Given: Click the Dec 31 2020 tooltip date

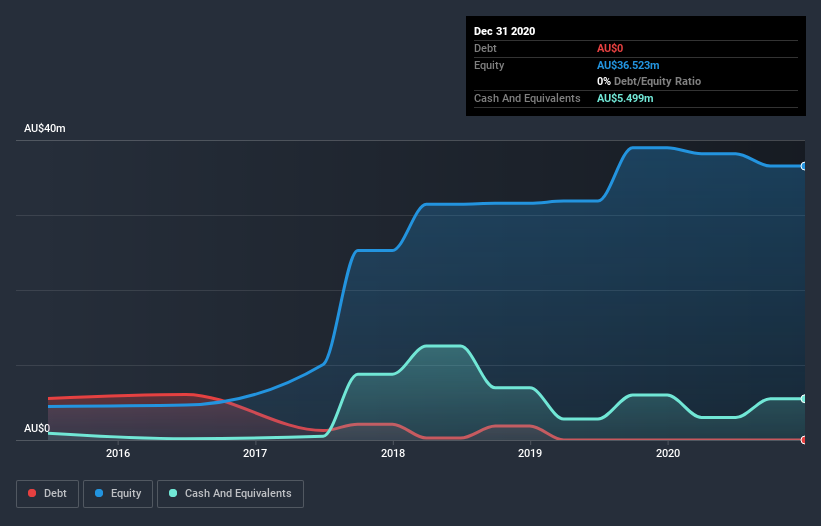Looking at the screenshot, I should (504, 31).
